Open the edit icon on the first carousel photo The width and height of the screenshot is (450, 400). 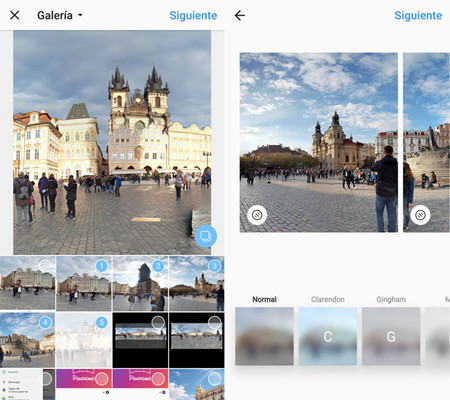[257, 215]
